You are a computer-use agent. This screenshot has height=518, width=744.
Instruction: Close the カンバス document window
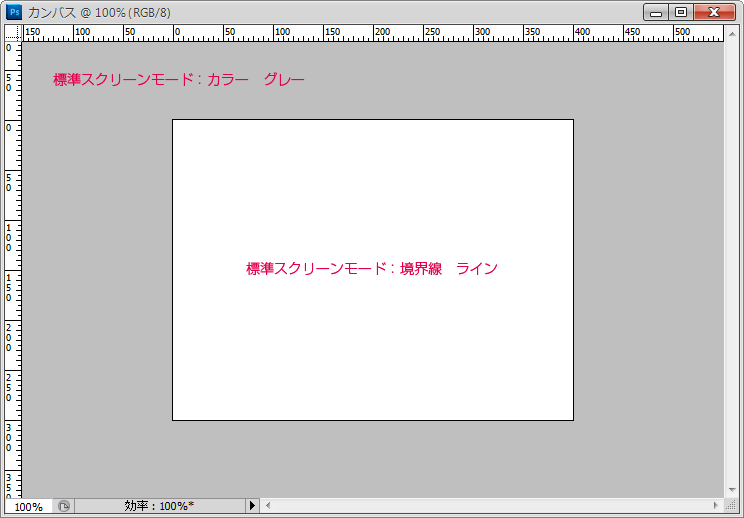714,12
